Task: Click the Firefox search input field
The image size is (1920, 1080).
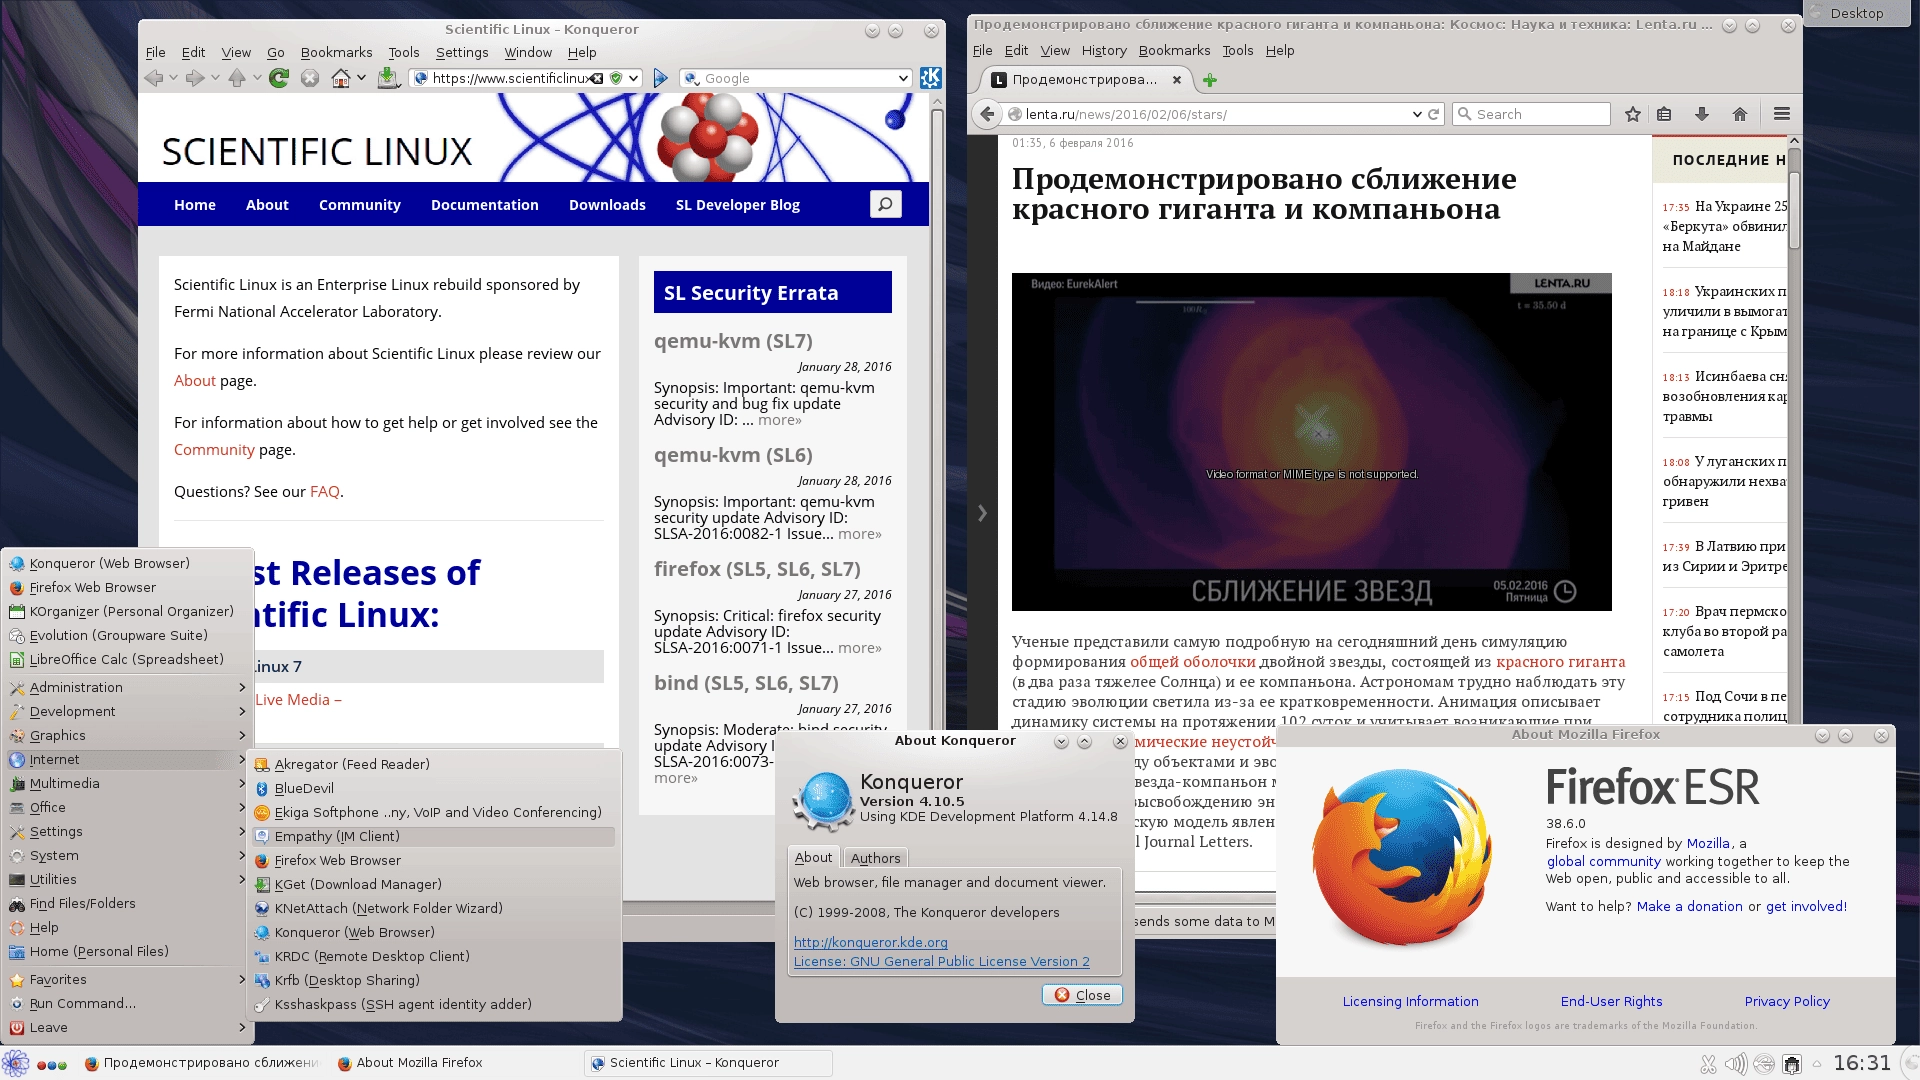Action: point(1531,114)
